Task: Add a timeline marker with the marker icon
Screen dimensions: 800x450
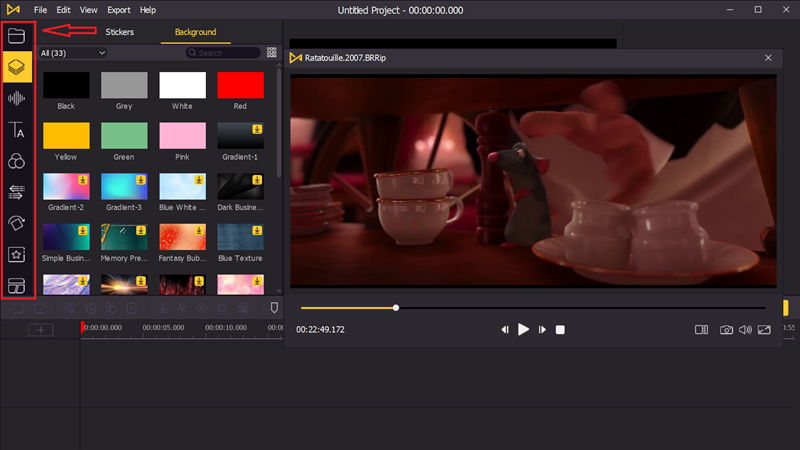Action: point(274,308)
